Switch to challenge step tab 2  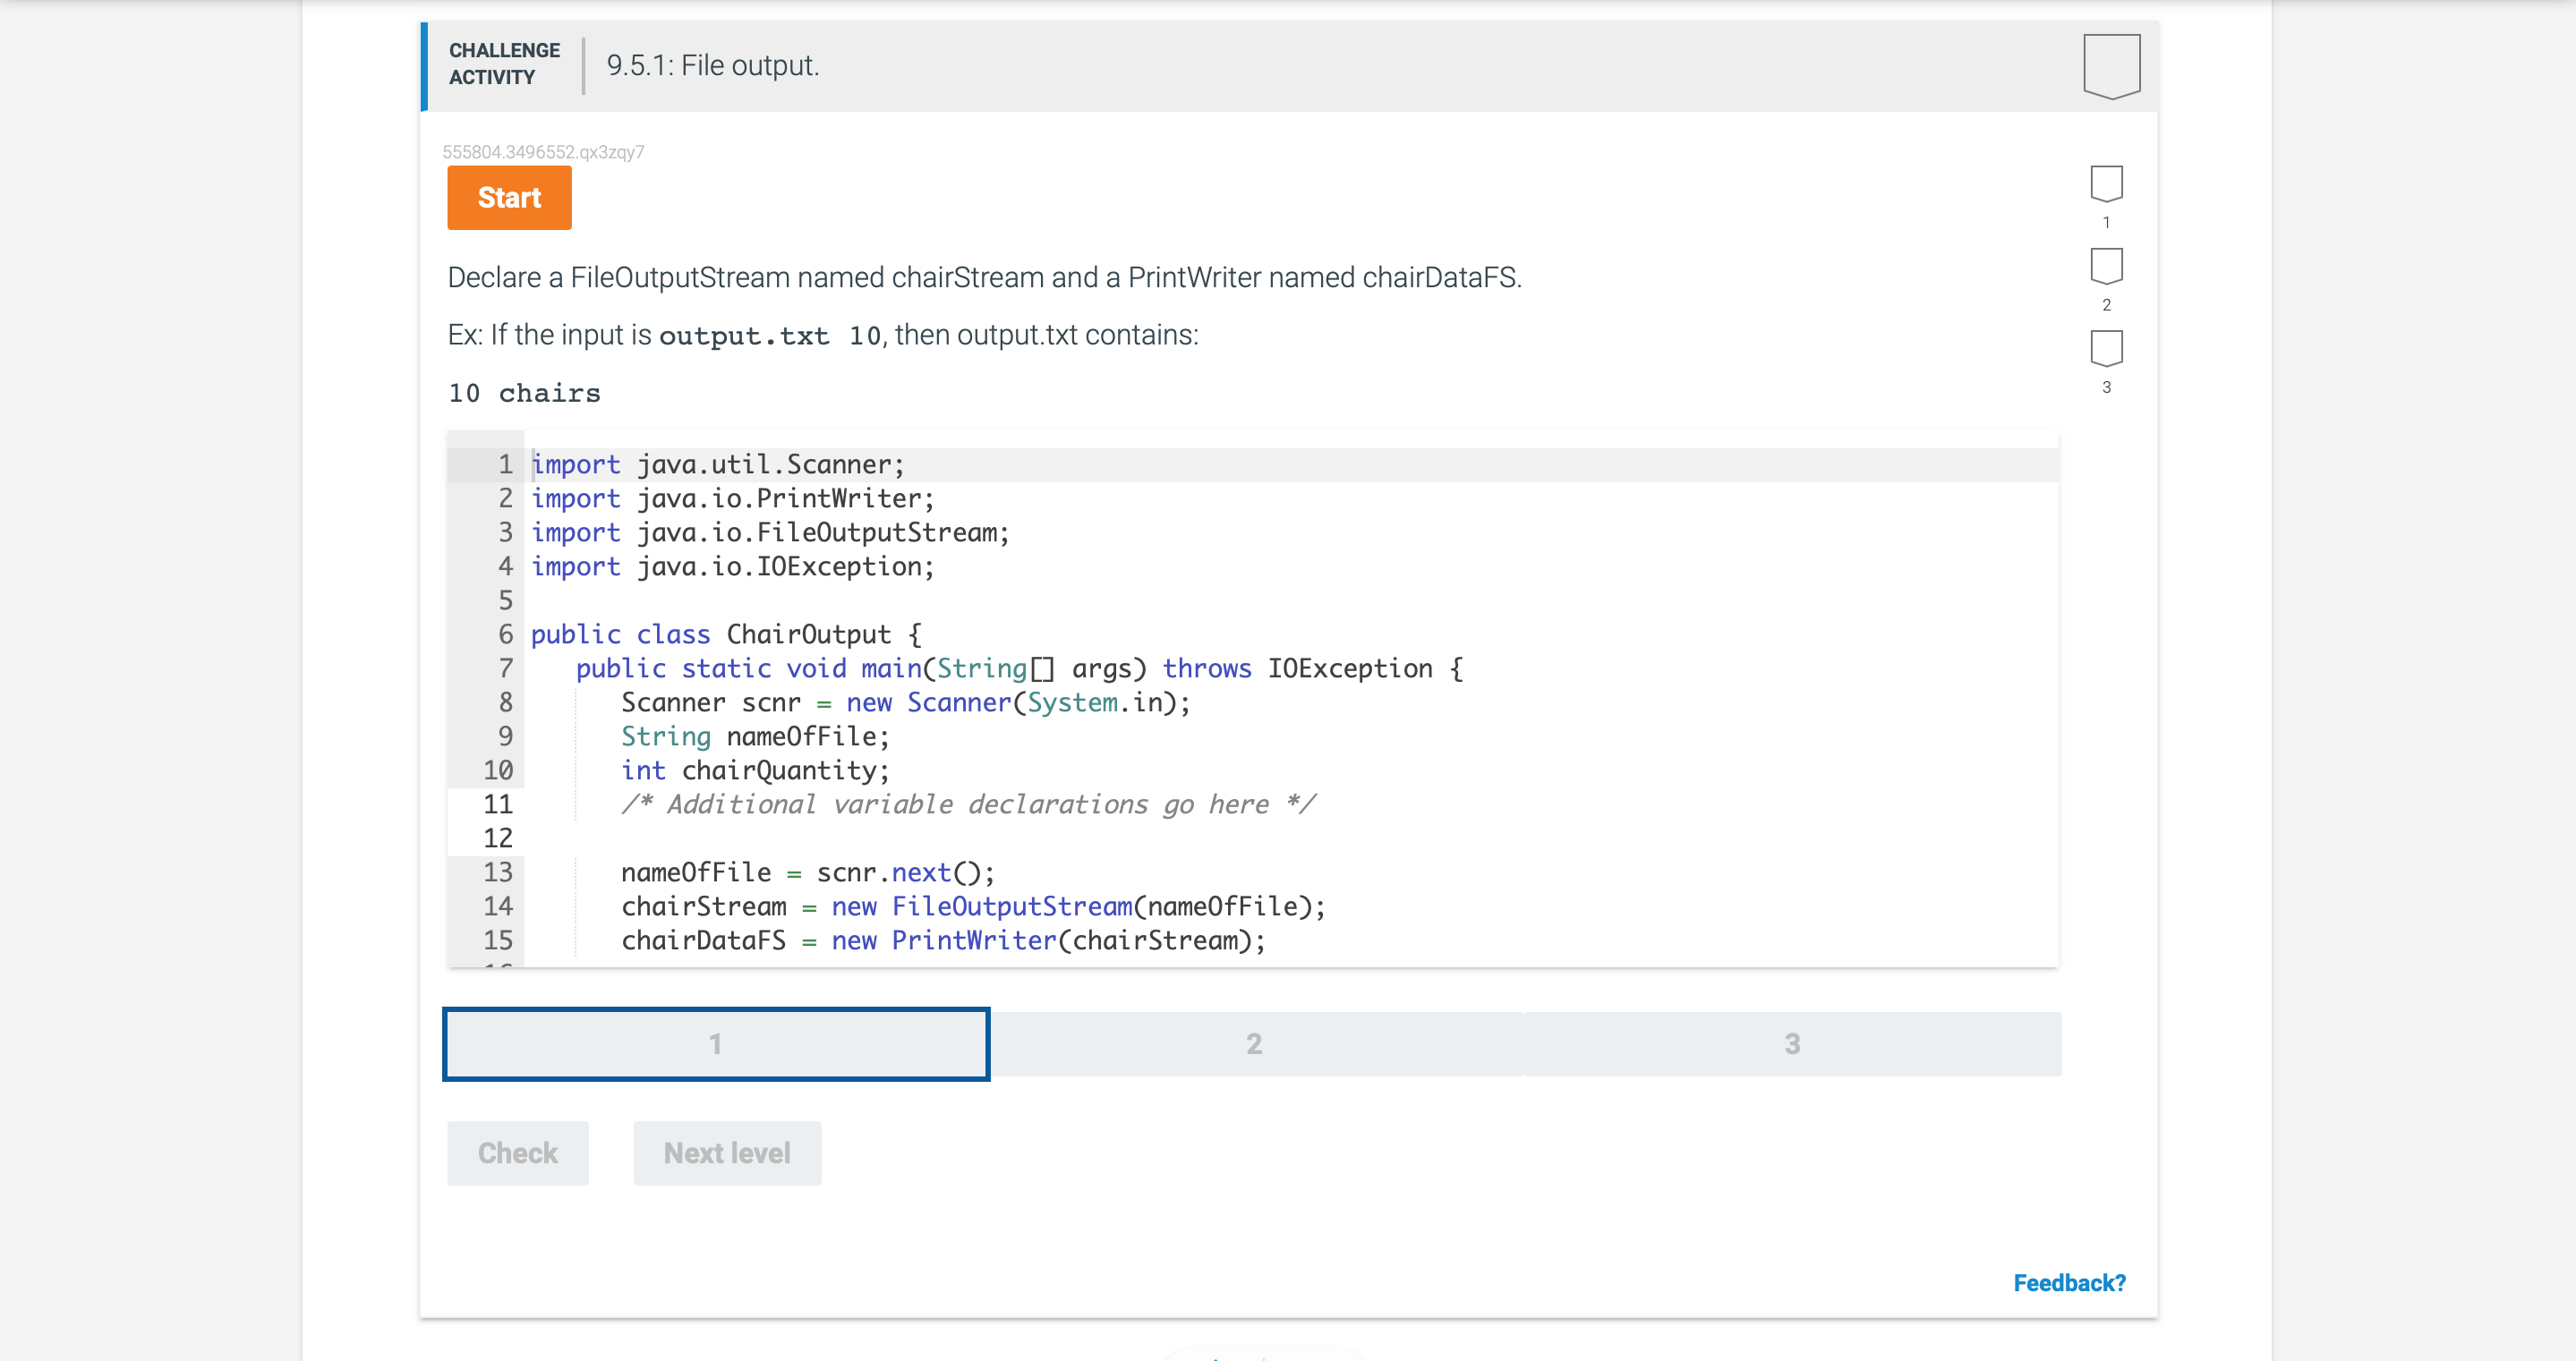tap(1254, 1043)
